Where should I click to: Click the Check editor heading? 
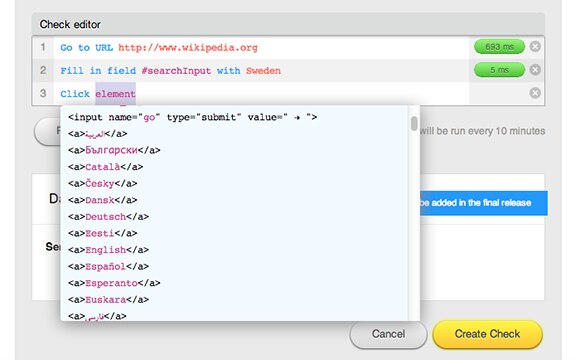(70, 24)
